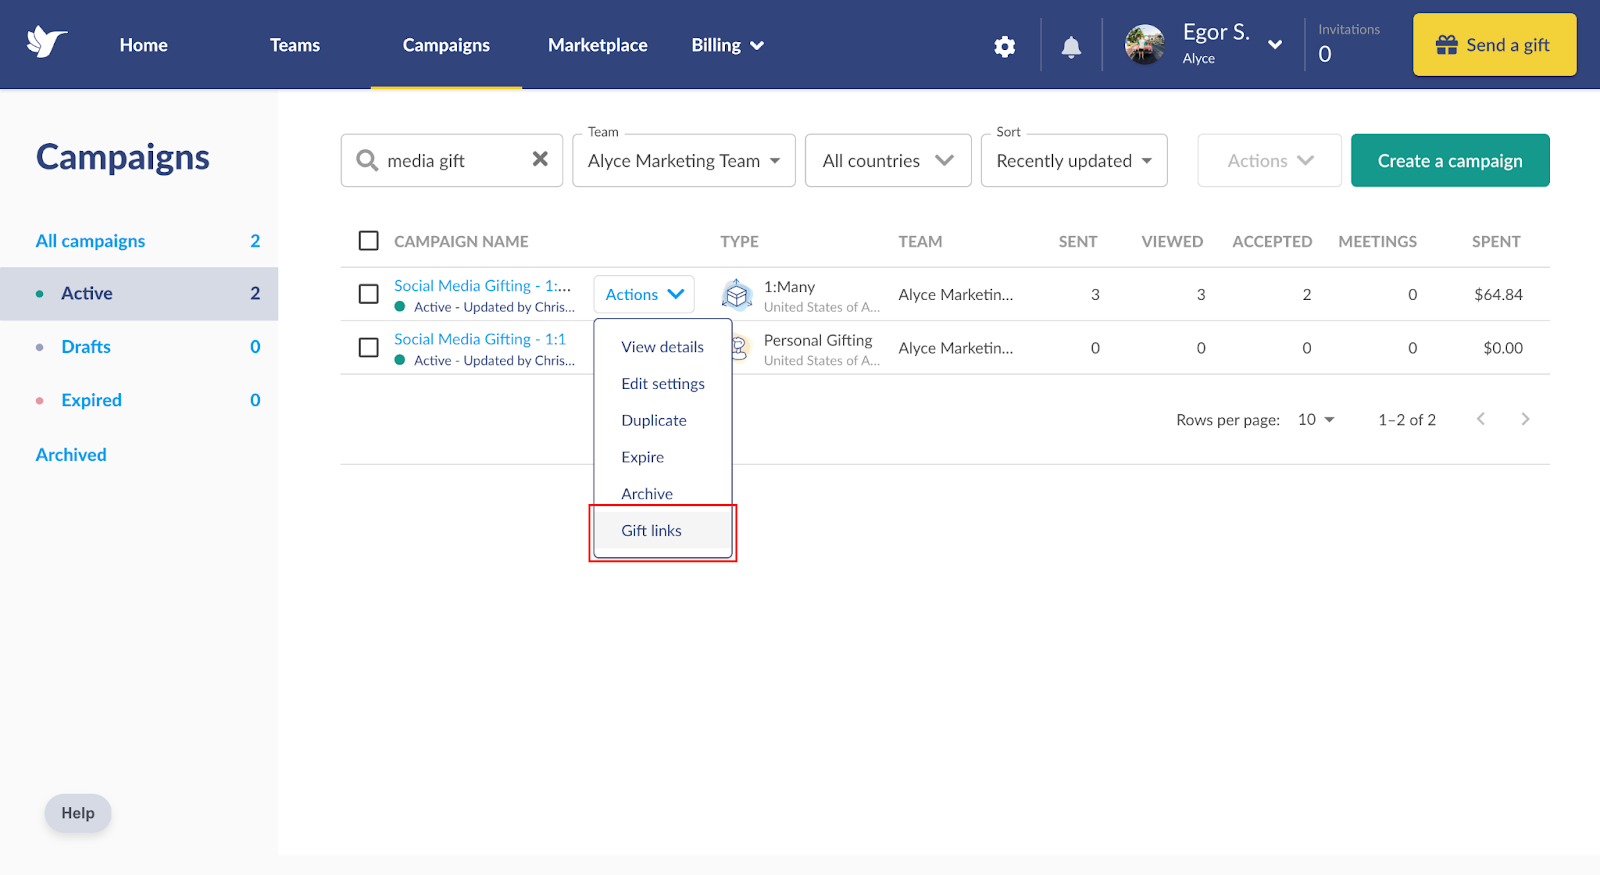Open disabled bulk Actions dropdown
This screenshot has height=875, width=1600.
coord(1270,160)
